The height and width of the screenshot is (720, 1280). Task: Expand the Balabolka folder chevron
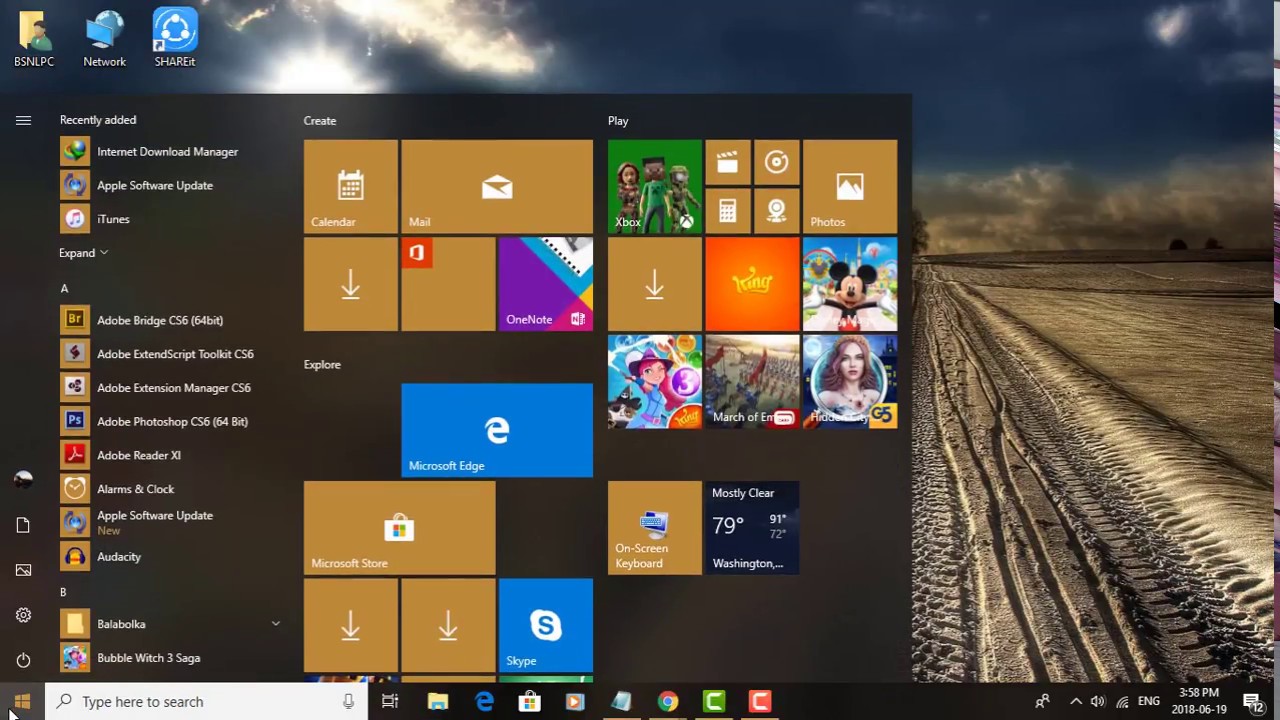pos(275,624)
